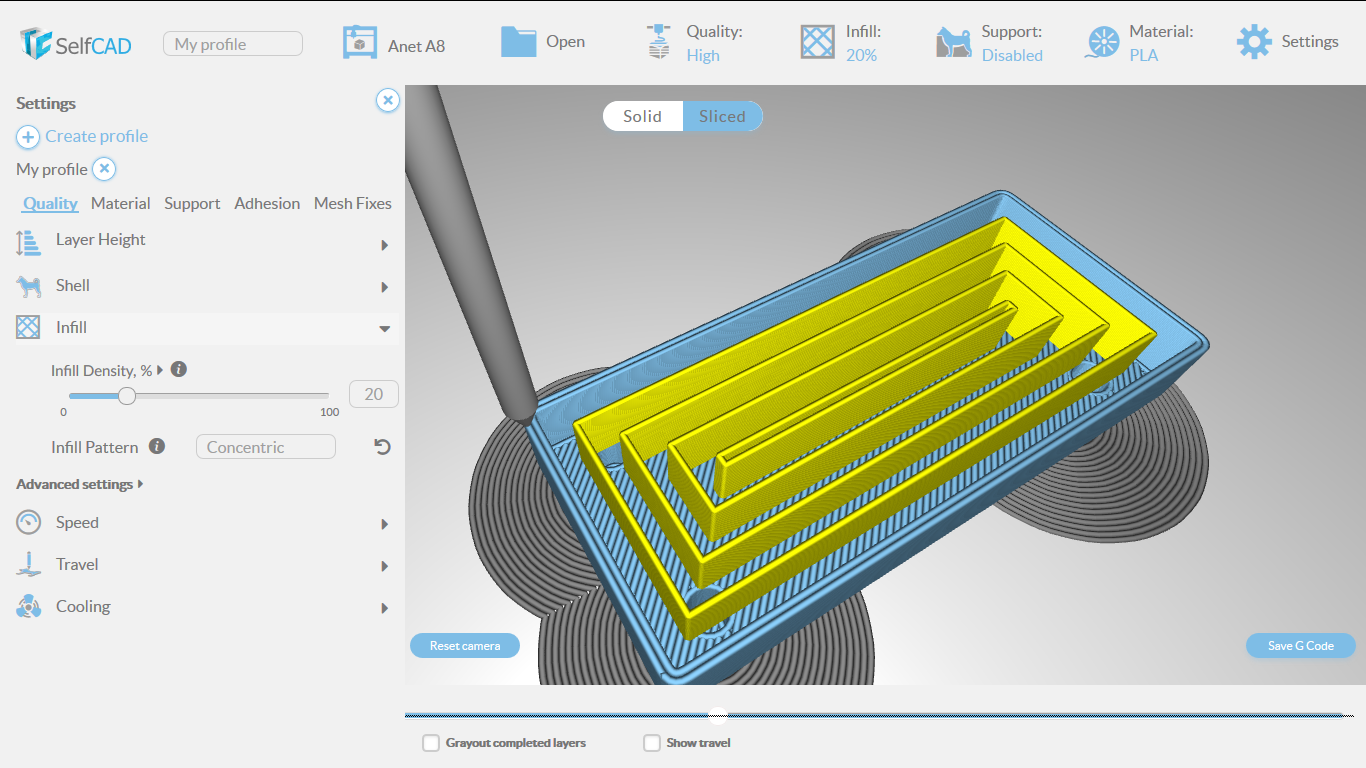
Task: Enable Show travel checkbox
Action: (652, 743)
